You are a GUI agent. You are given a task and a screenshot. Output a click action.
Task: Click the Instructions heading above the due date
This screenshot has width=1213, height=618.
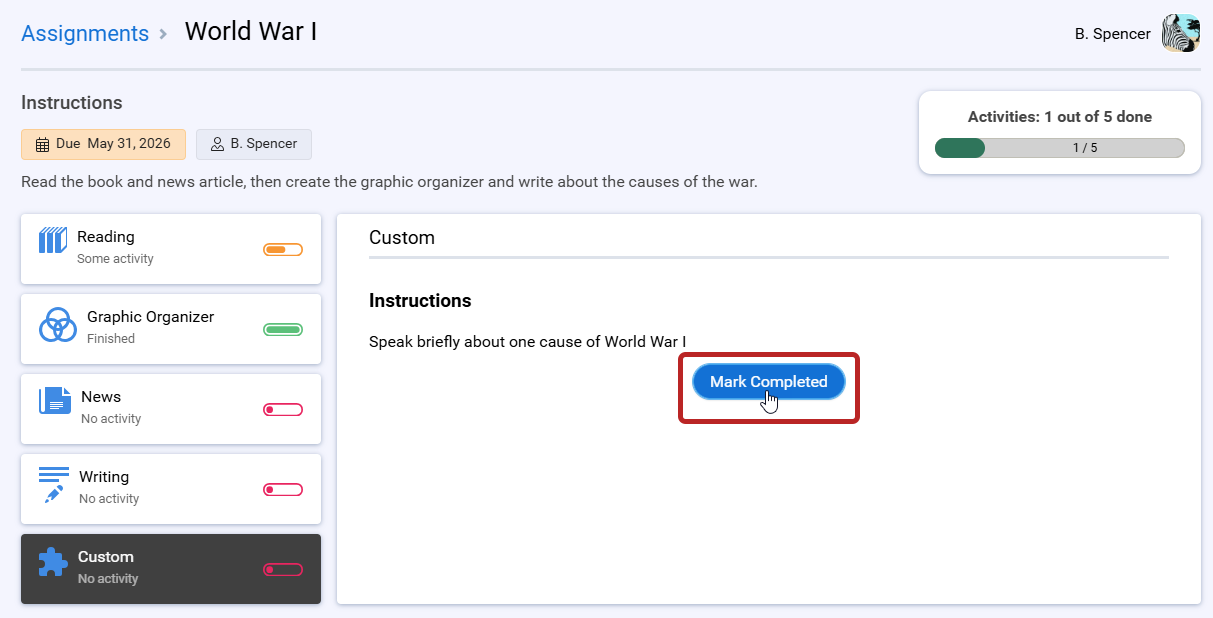72,103
